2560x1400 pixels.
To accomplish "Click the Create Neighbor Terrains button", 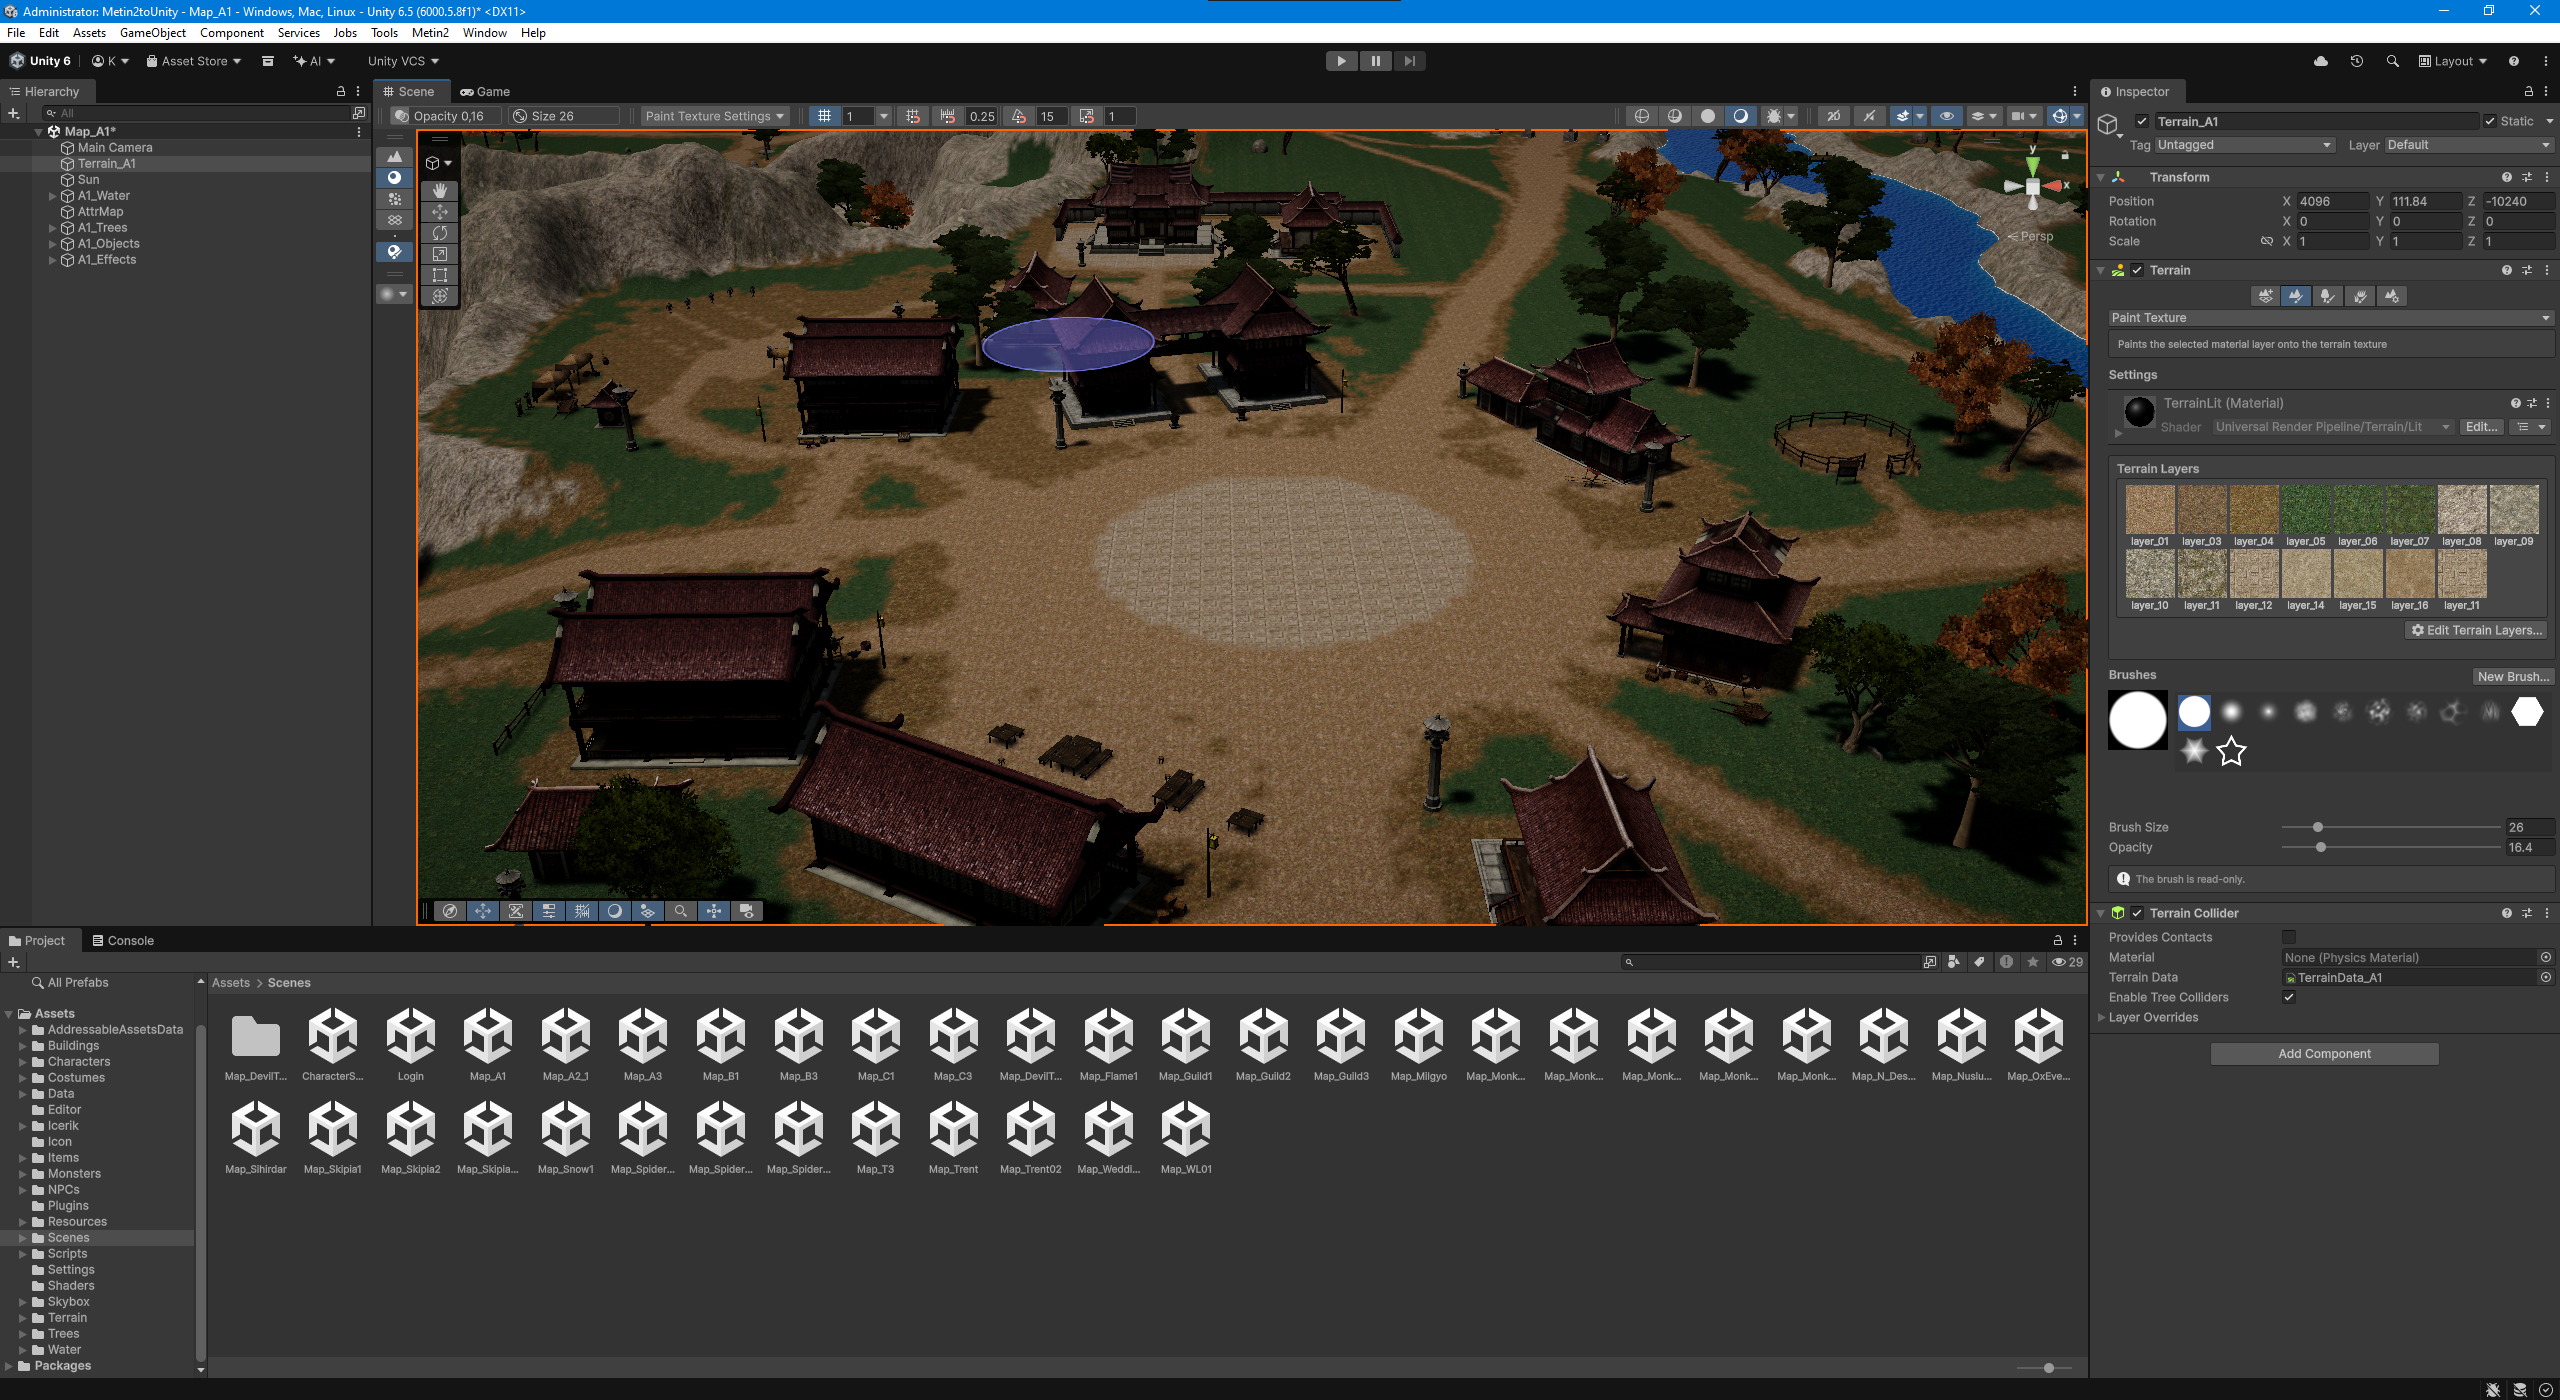I will (2266, 296).
